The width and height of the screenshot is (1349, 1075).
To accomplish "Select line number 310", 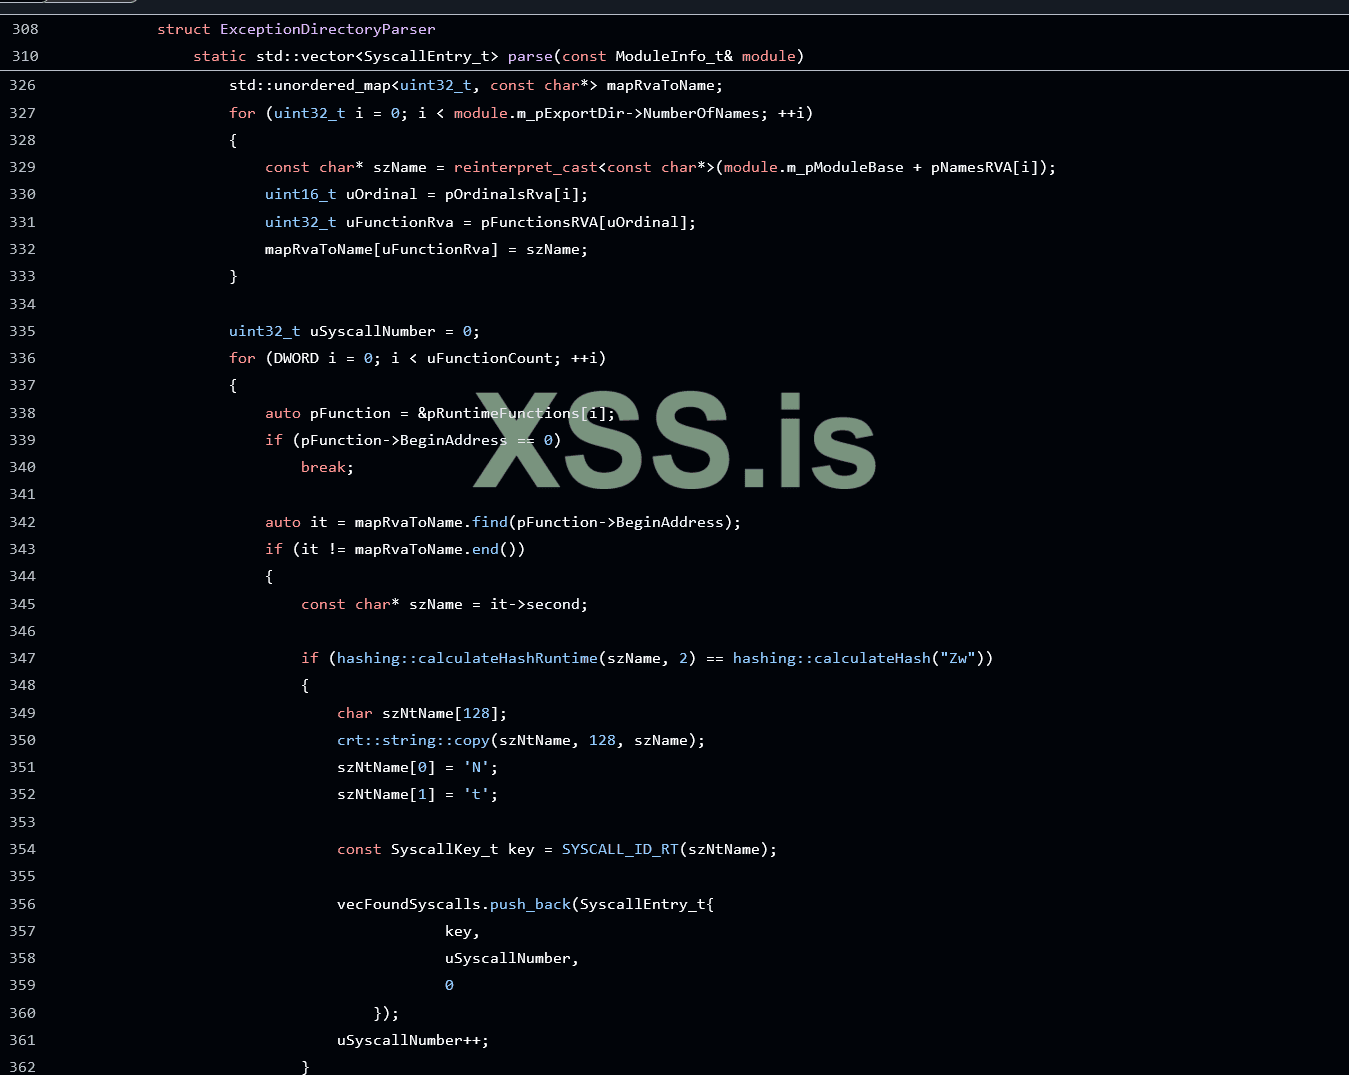I will tap(25, 56).
